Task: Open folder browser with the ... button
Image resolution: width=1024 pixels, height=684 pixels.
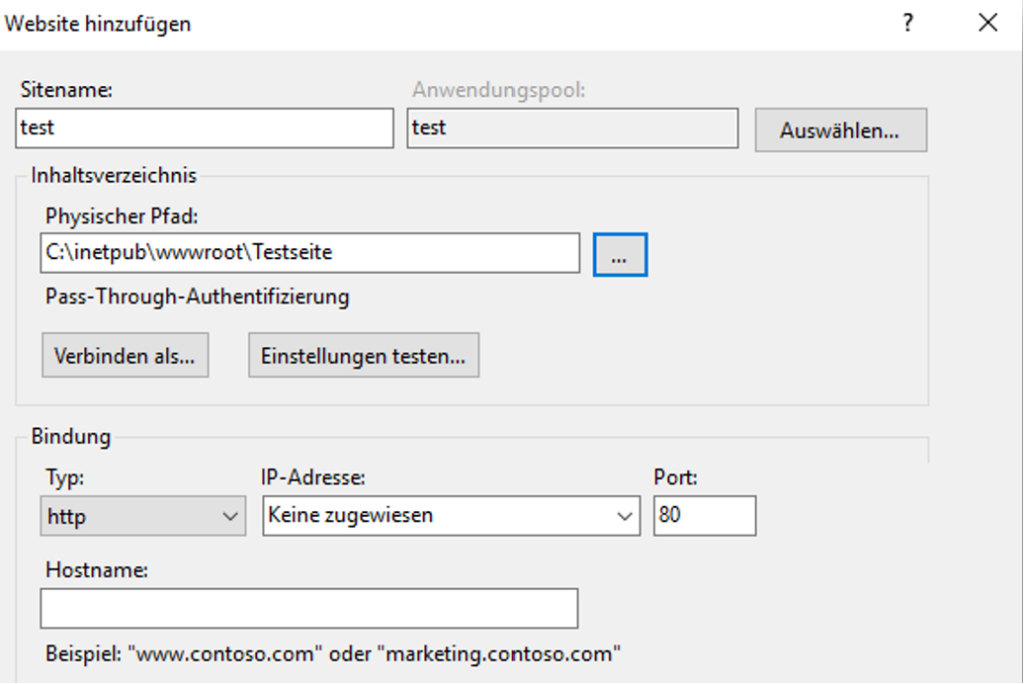Action: point(620,254)
